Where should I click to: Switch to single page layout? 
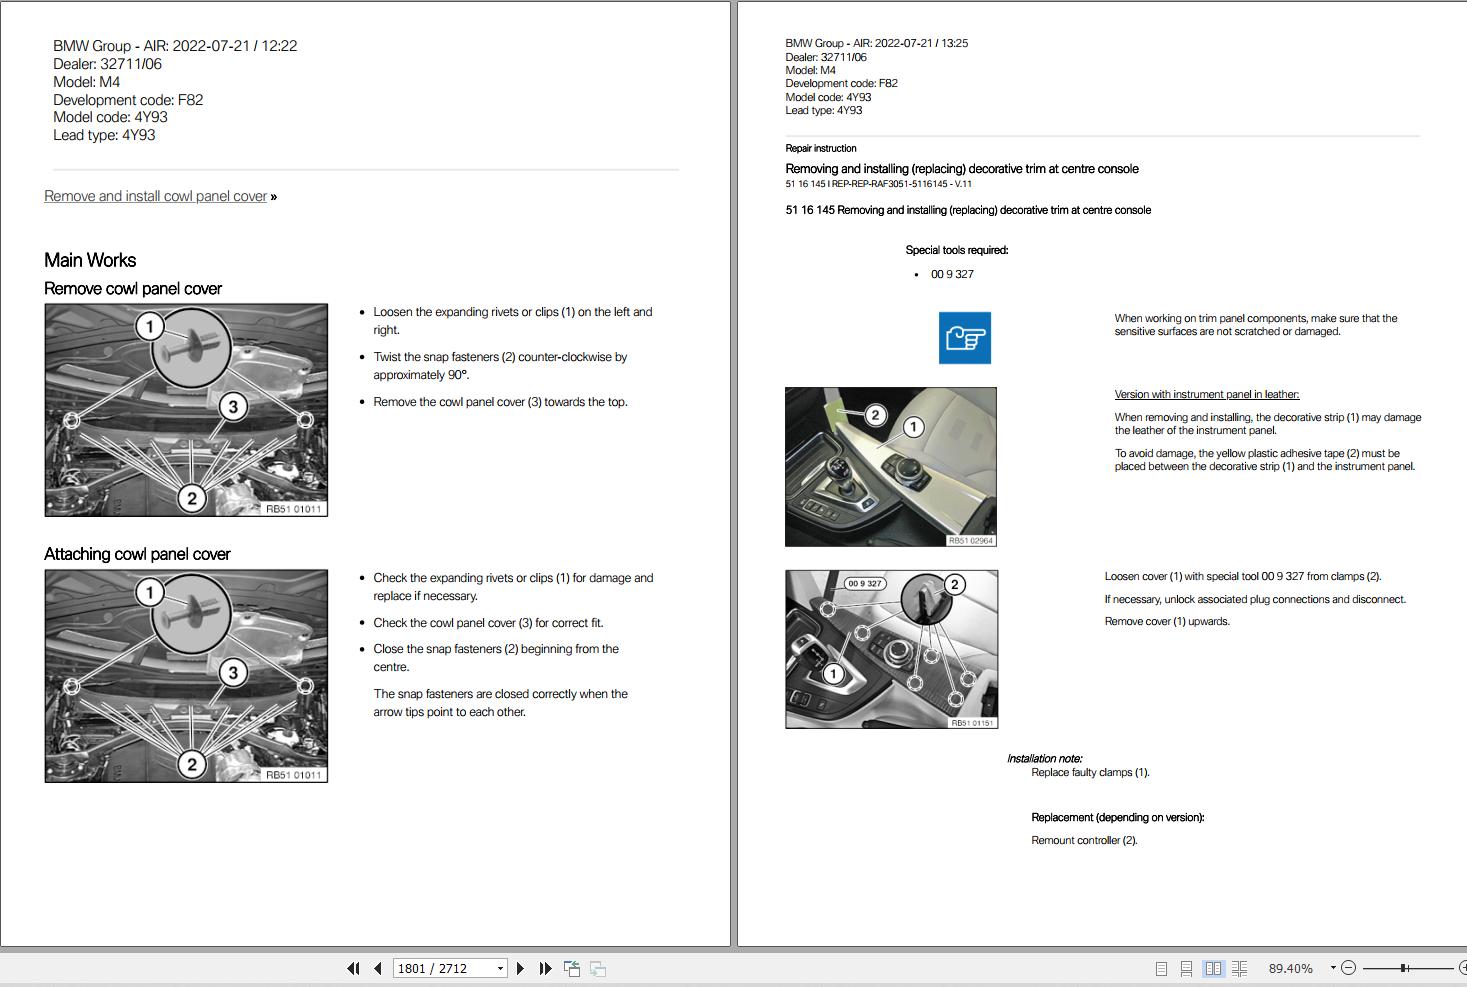tap(1161, 968)
